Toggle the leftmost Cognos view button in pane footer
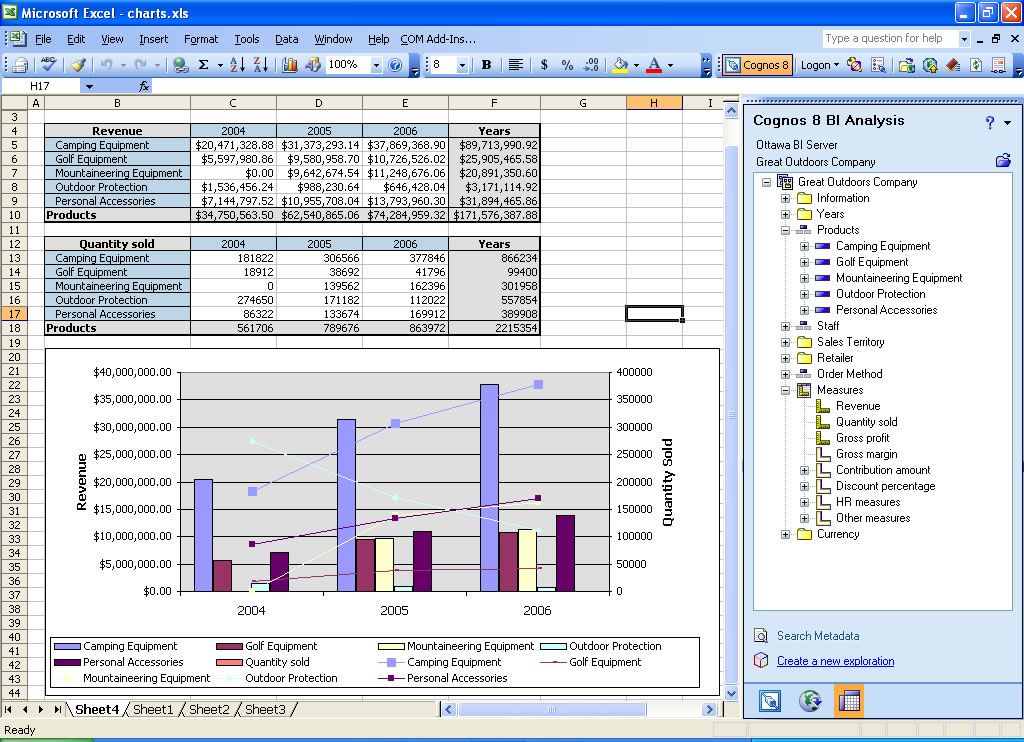1024x742 pixels. [770, 701]
